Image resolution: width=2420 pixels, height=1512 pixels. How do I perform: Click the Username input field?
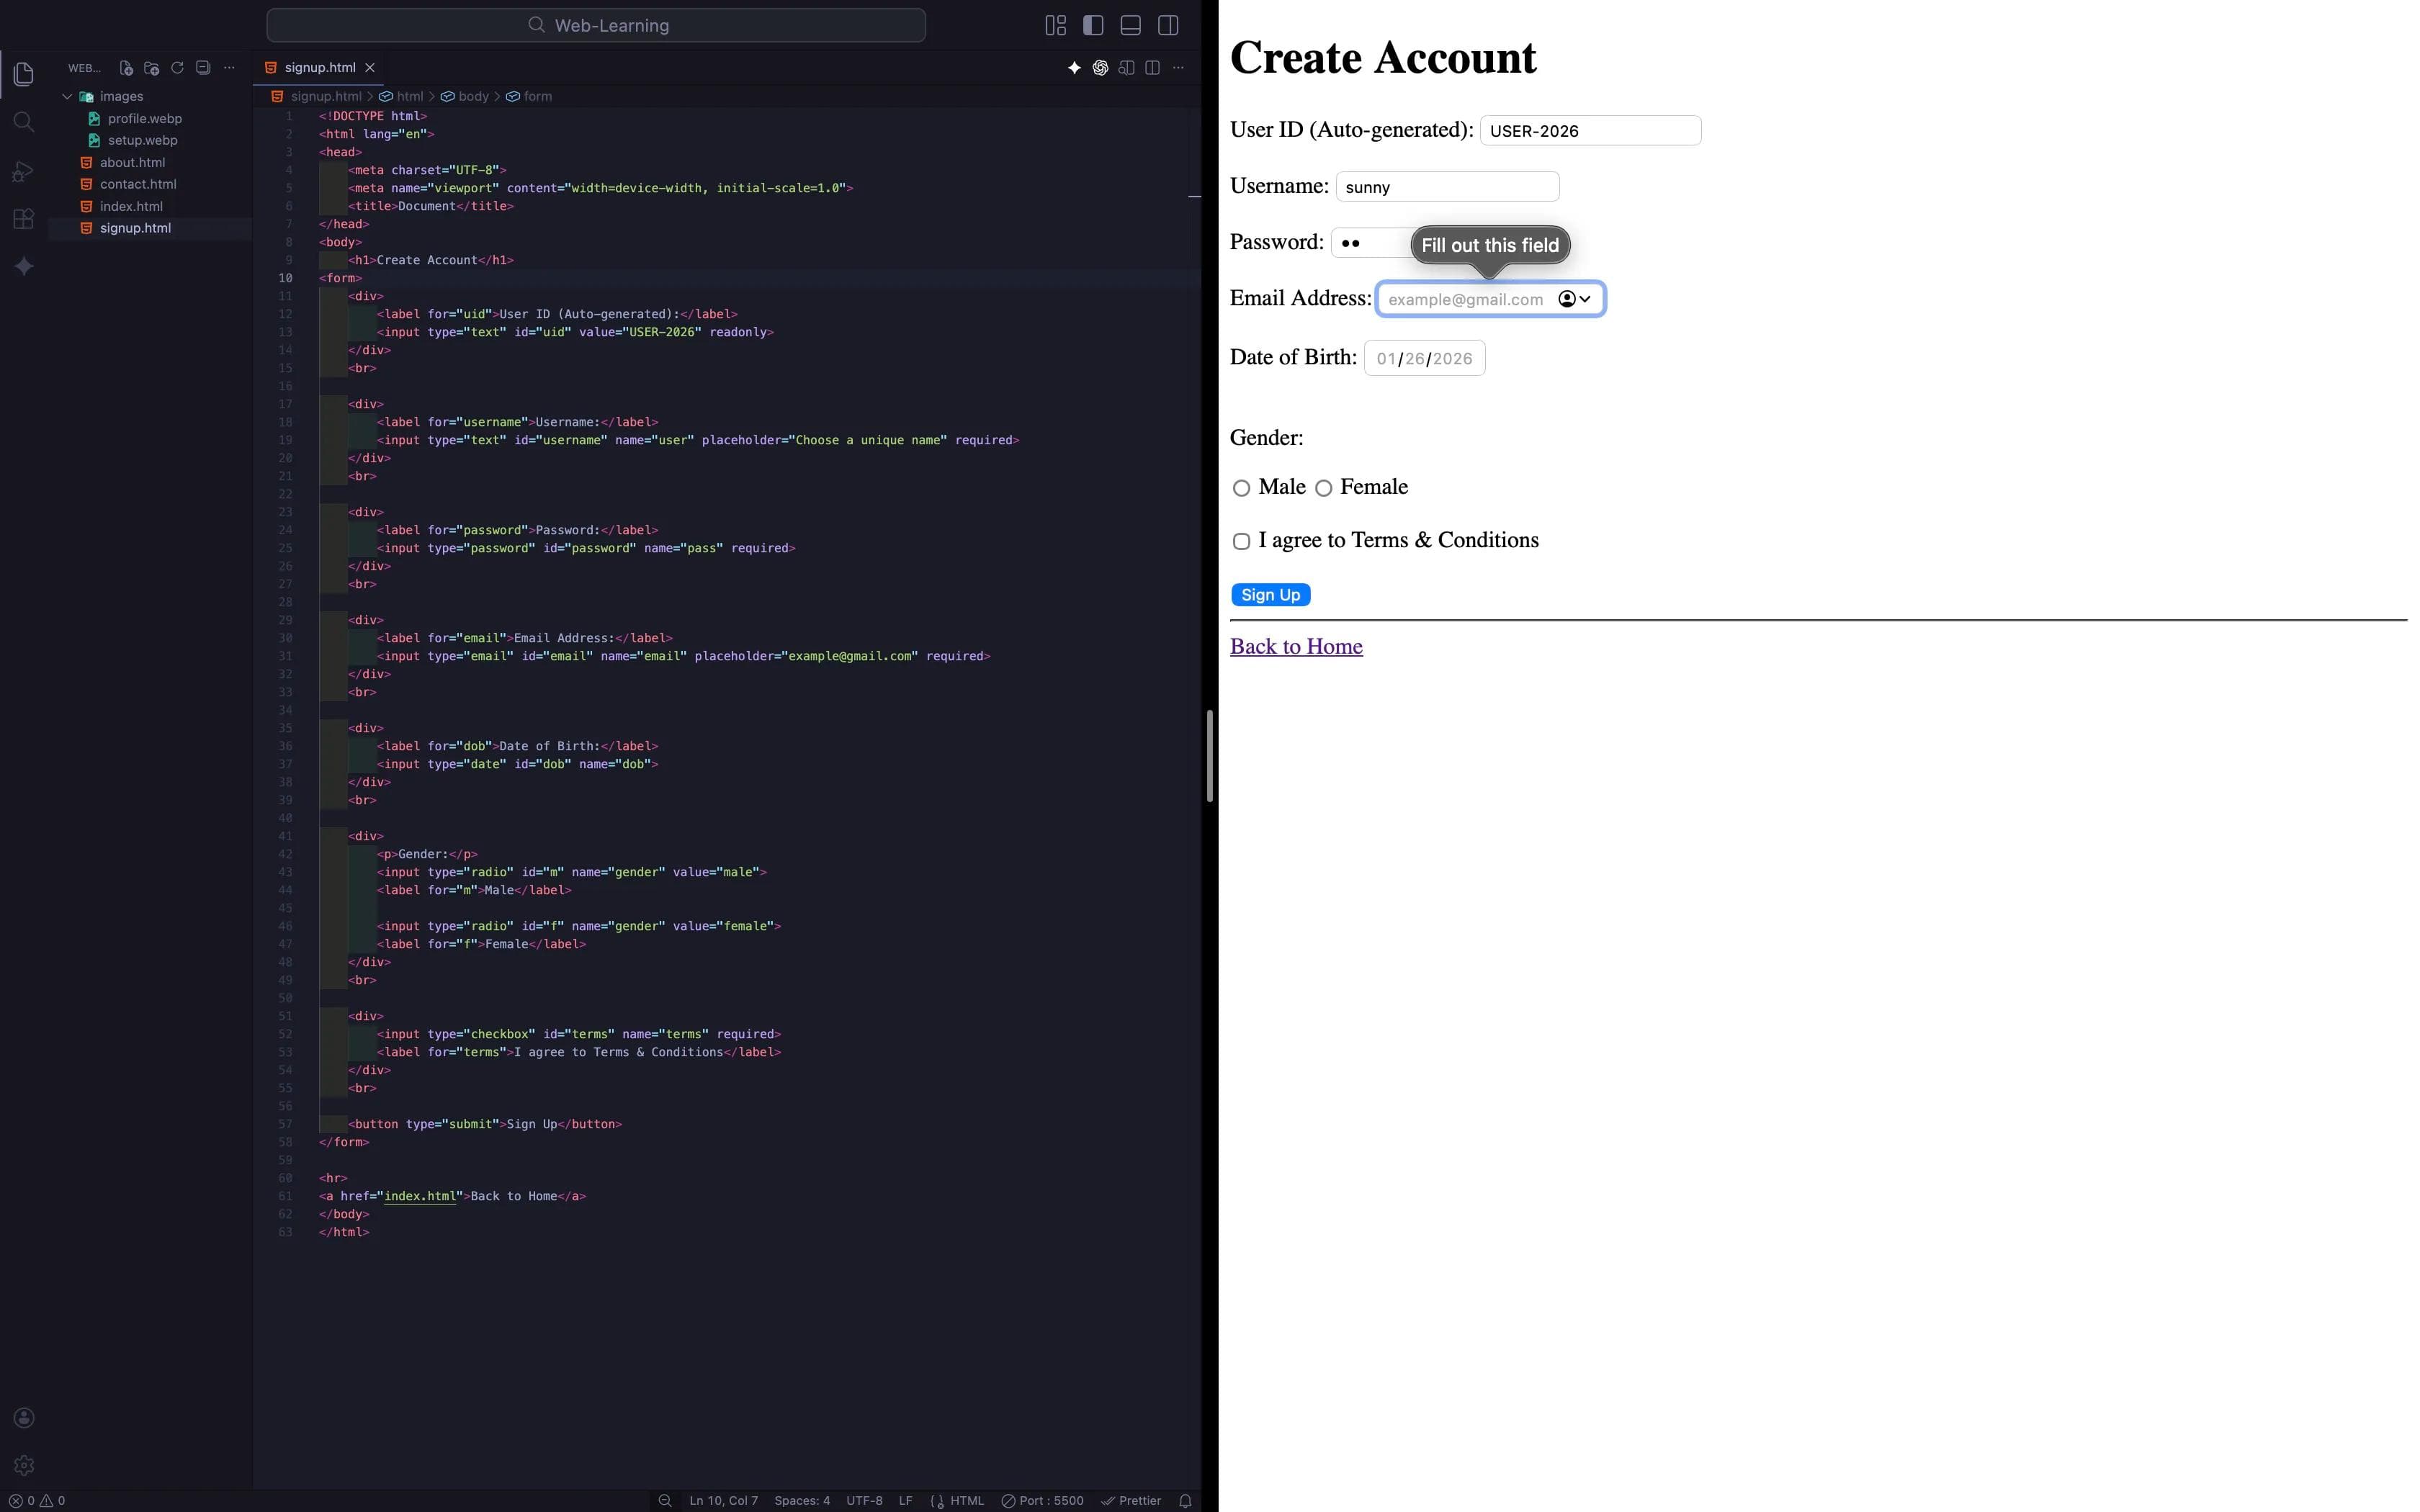click(1446, 187)
